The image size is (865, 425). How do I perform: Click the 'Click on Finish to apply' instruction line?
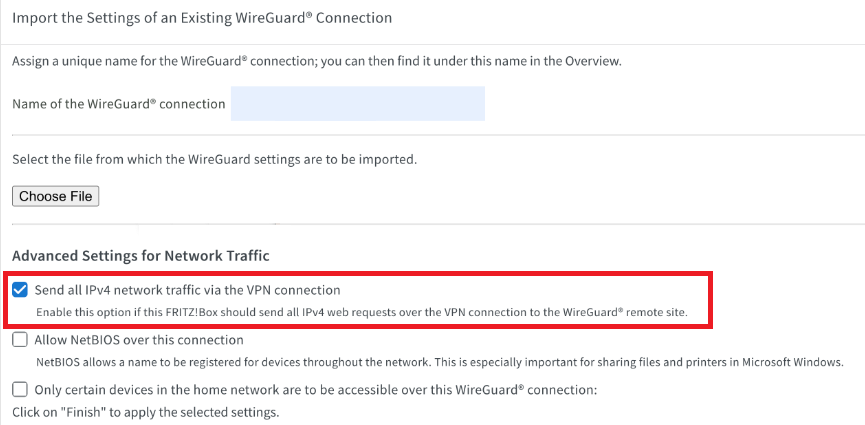[146, 412]
